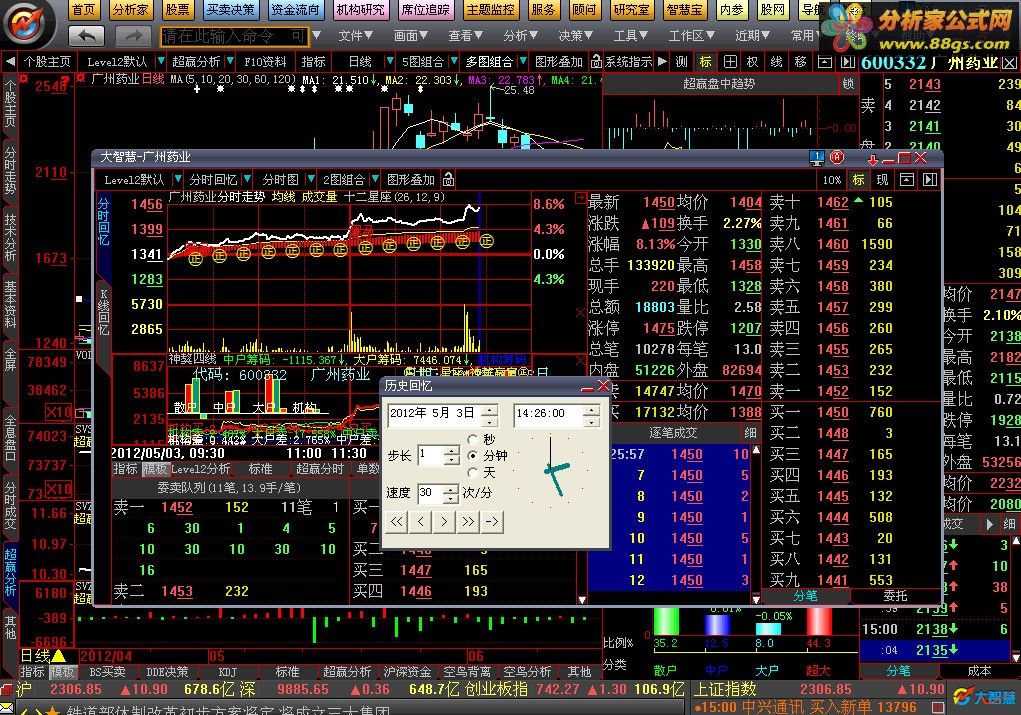
Task: Increment the time 14:26:00 spinner up
Action: pyautogui.click(x=591, y=409)
